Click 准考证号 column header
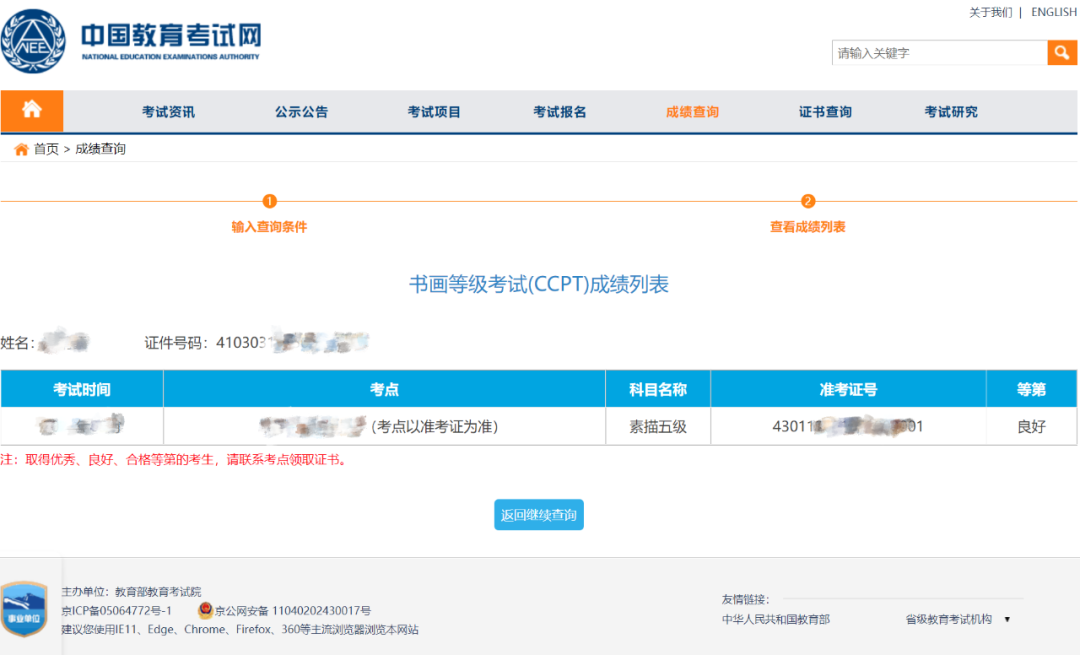The height and width of the screenshot is (655, 1080). tap(848, 389)
